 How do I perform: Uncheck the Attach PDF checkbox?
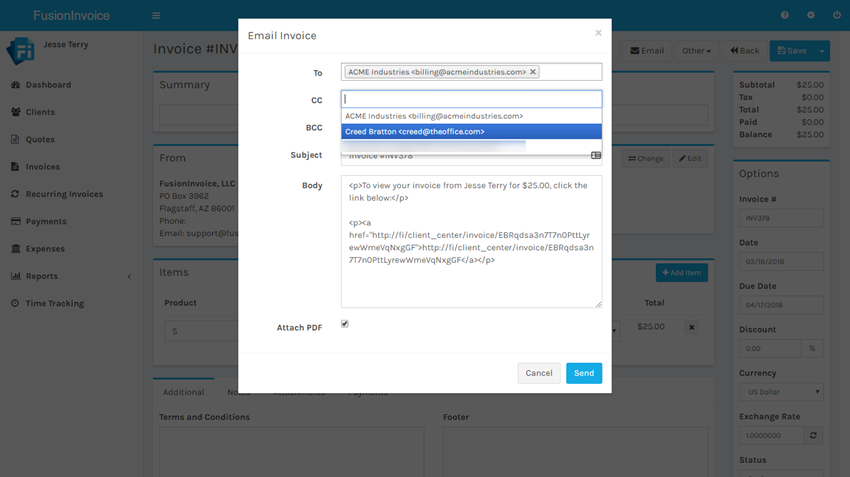tap(345, 324)
